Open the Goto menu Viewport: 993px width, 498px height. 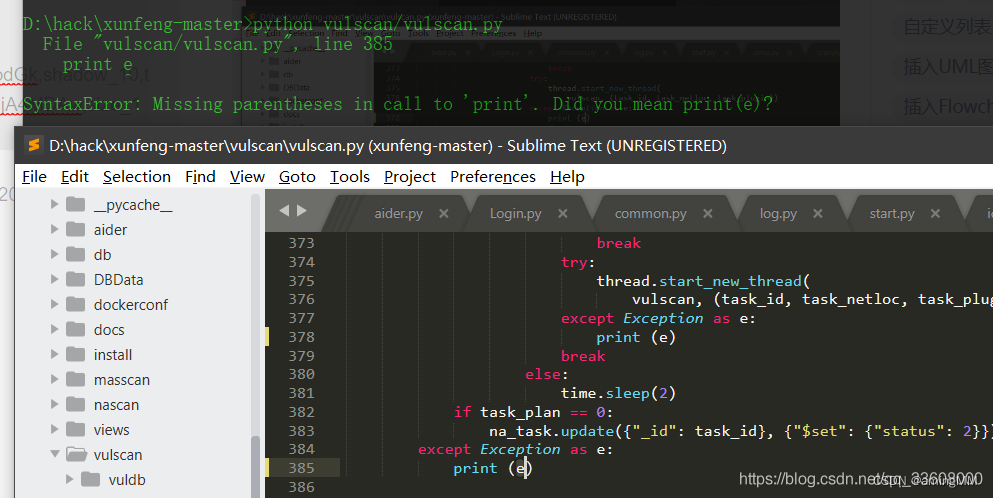[x=297, y=177]
